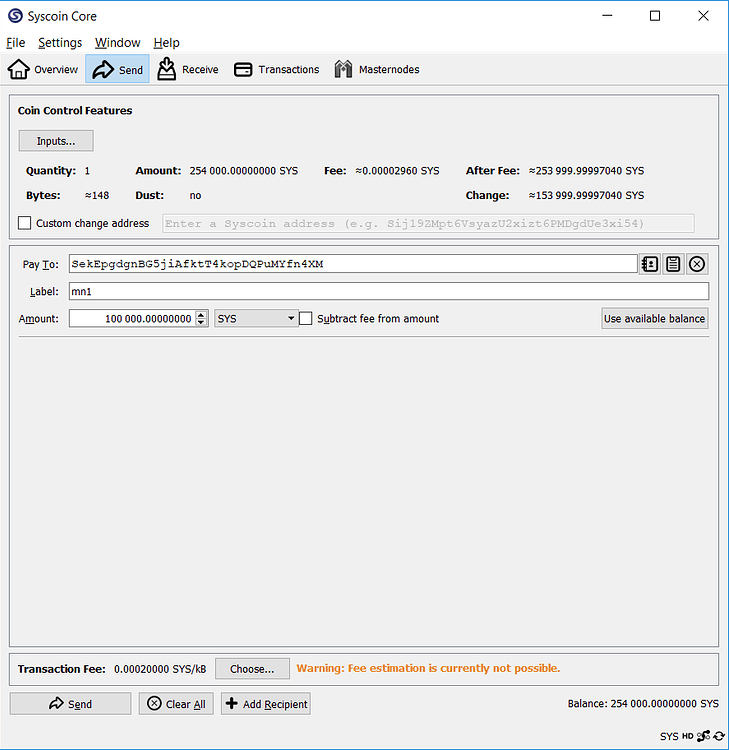Screen dimensions: 729x750
Task: Open the File menu
Action: (15, 43)
